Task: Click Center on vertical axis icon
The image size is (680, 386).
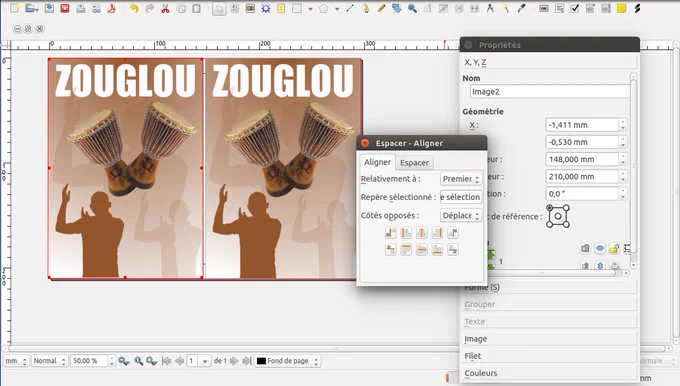Action: pyautogui.click(x=422, y=233)
